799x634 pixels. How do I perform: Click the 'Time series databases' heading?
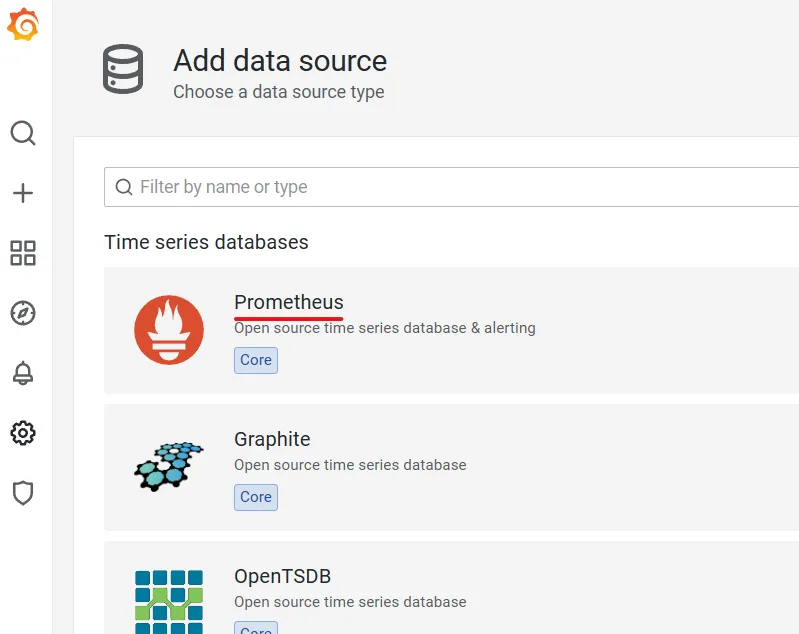tap(206, 242)
